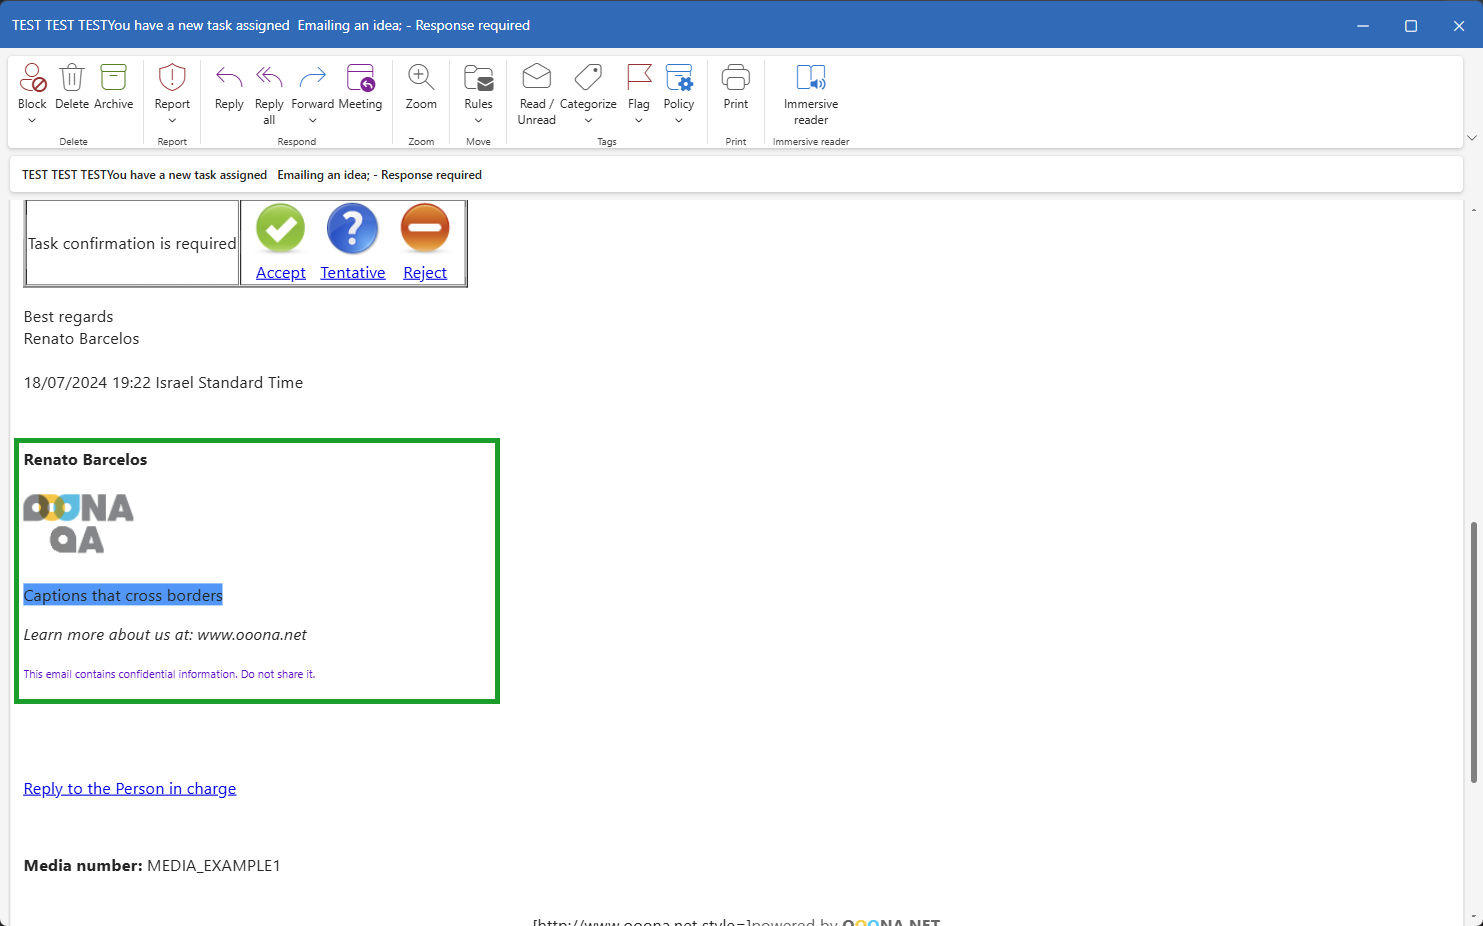This screenshot has height=926, width=1483.
Task: Open the Zoom magnifier tool
Action: [421, 78]
